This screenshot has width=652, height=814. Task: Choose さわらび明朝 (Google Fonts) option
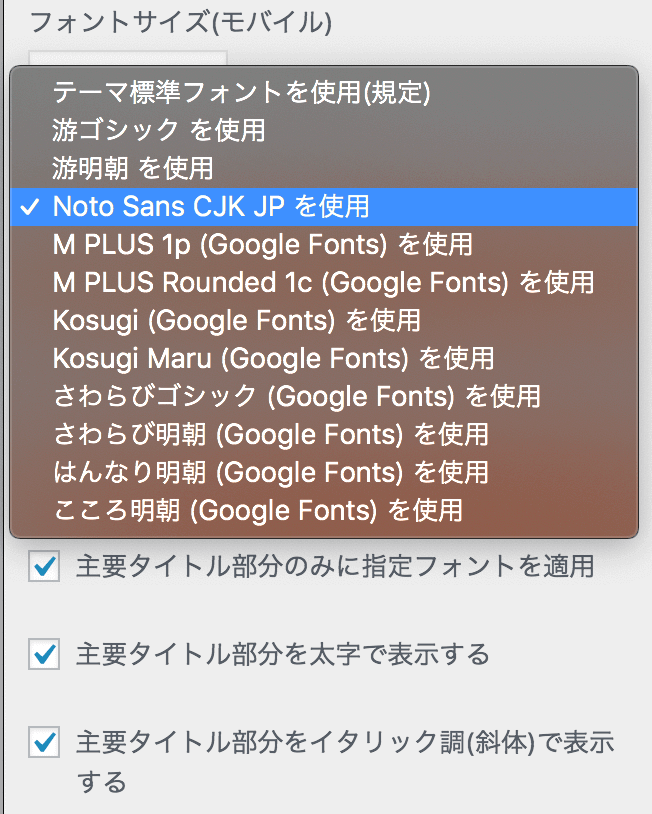270,434
